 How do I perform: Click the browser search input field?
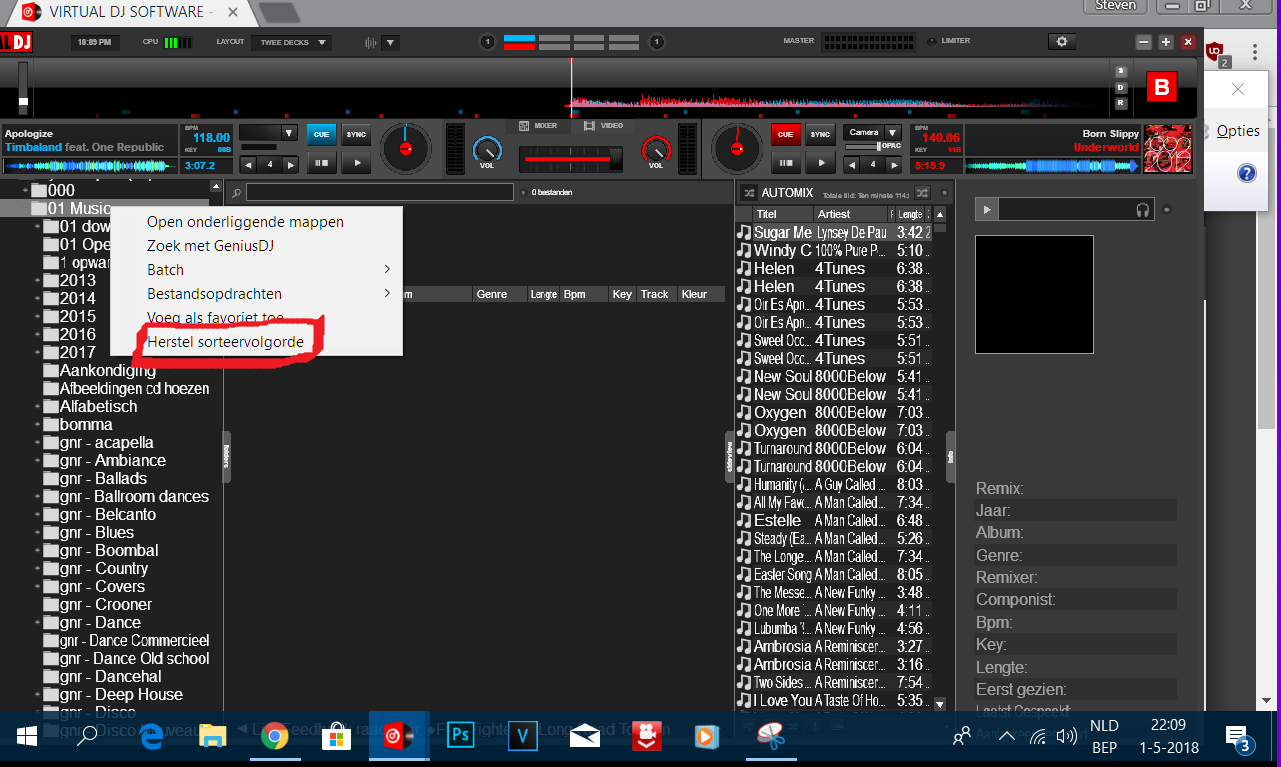coord(380,192)
